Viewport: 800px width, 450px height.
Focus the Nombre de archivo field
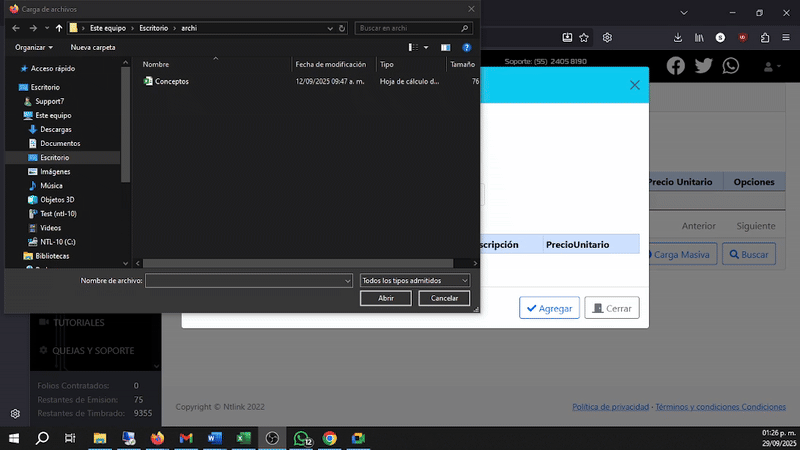click(248, 281)
